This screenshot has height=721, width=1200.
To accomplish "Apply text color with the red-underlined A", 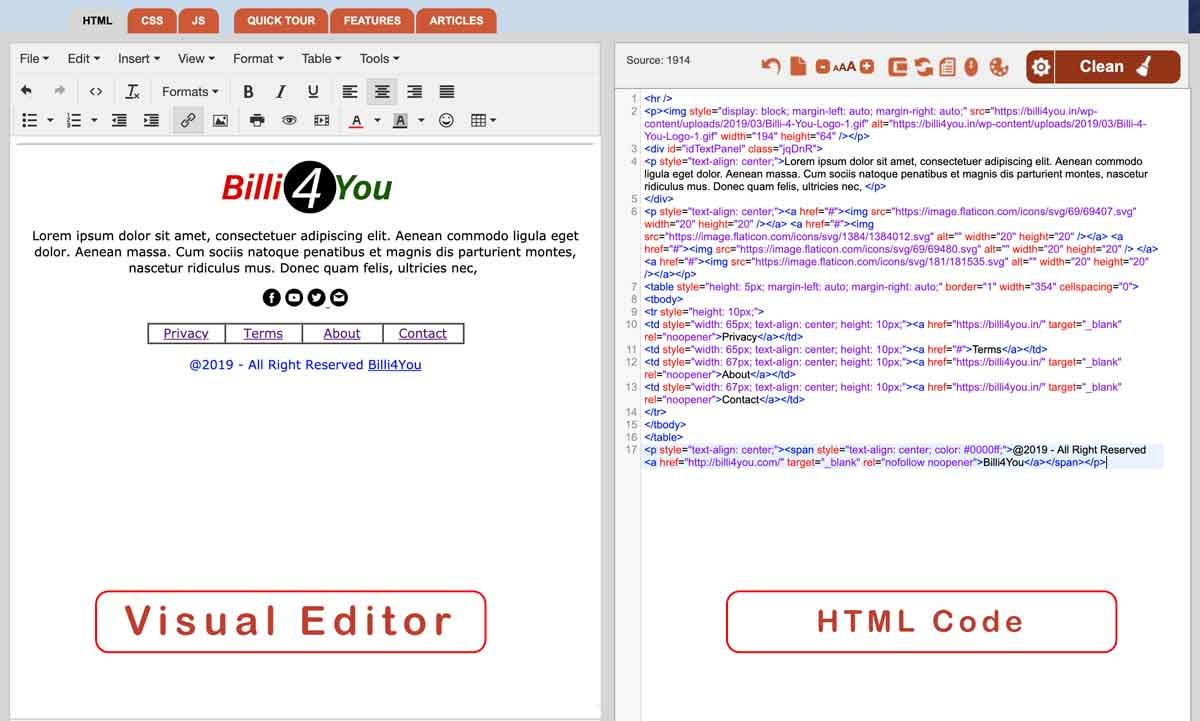I will (356, 120).
